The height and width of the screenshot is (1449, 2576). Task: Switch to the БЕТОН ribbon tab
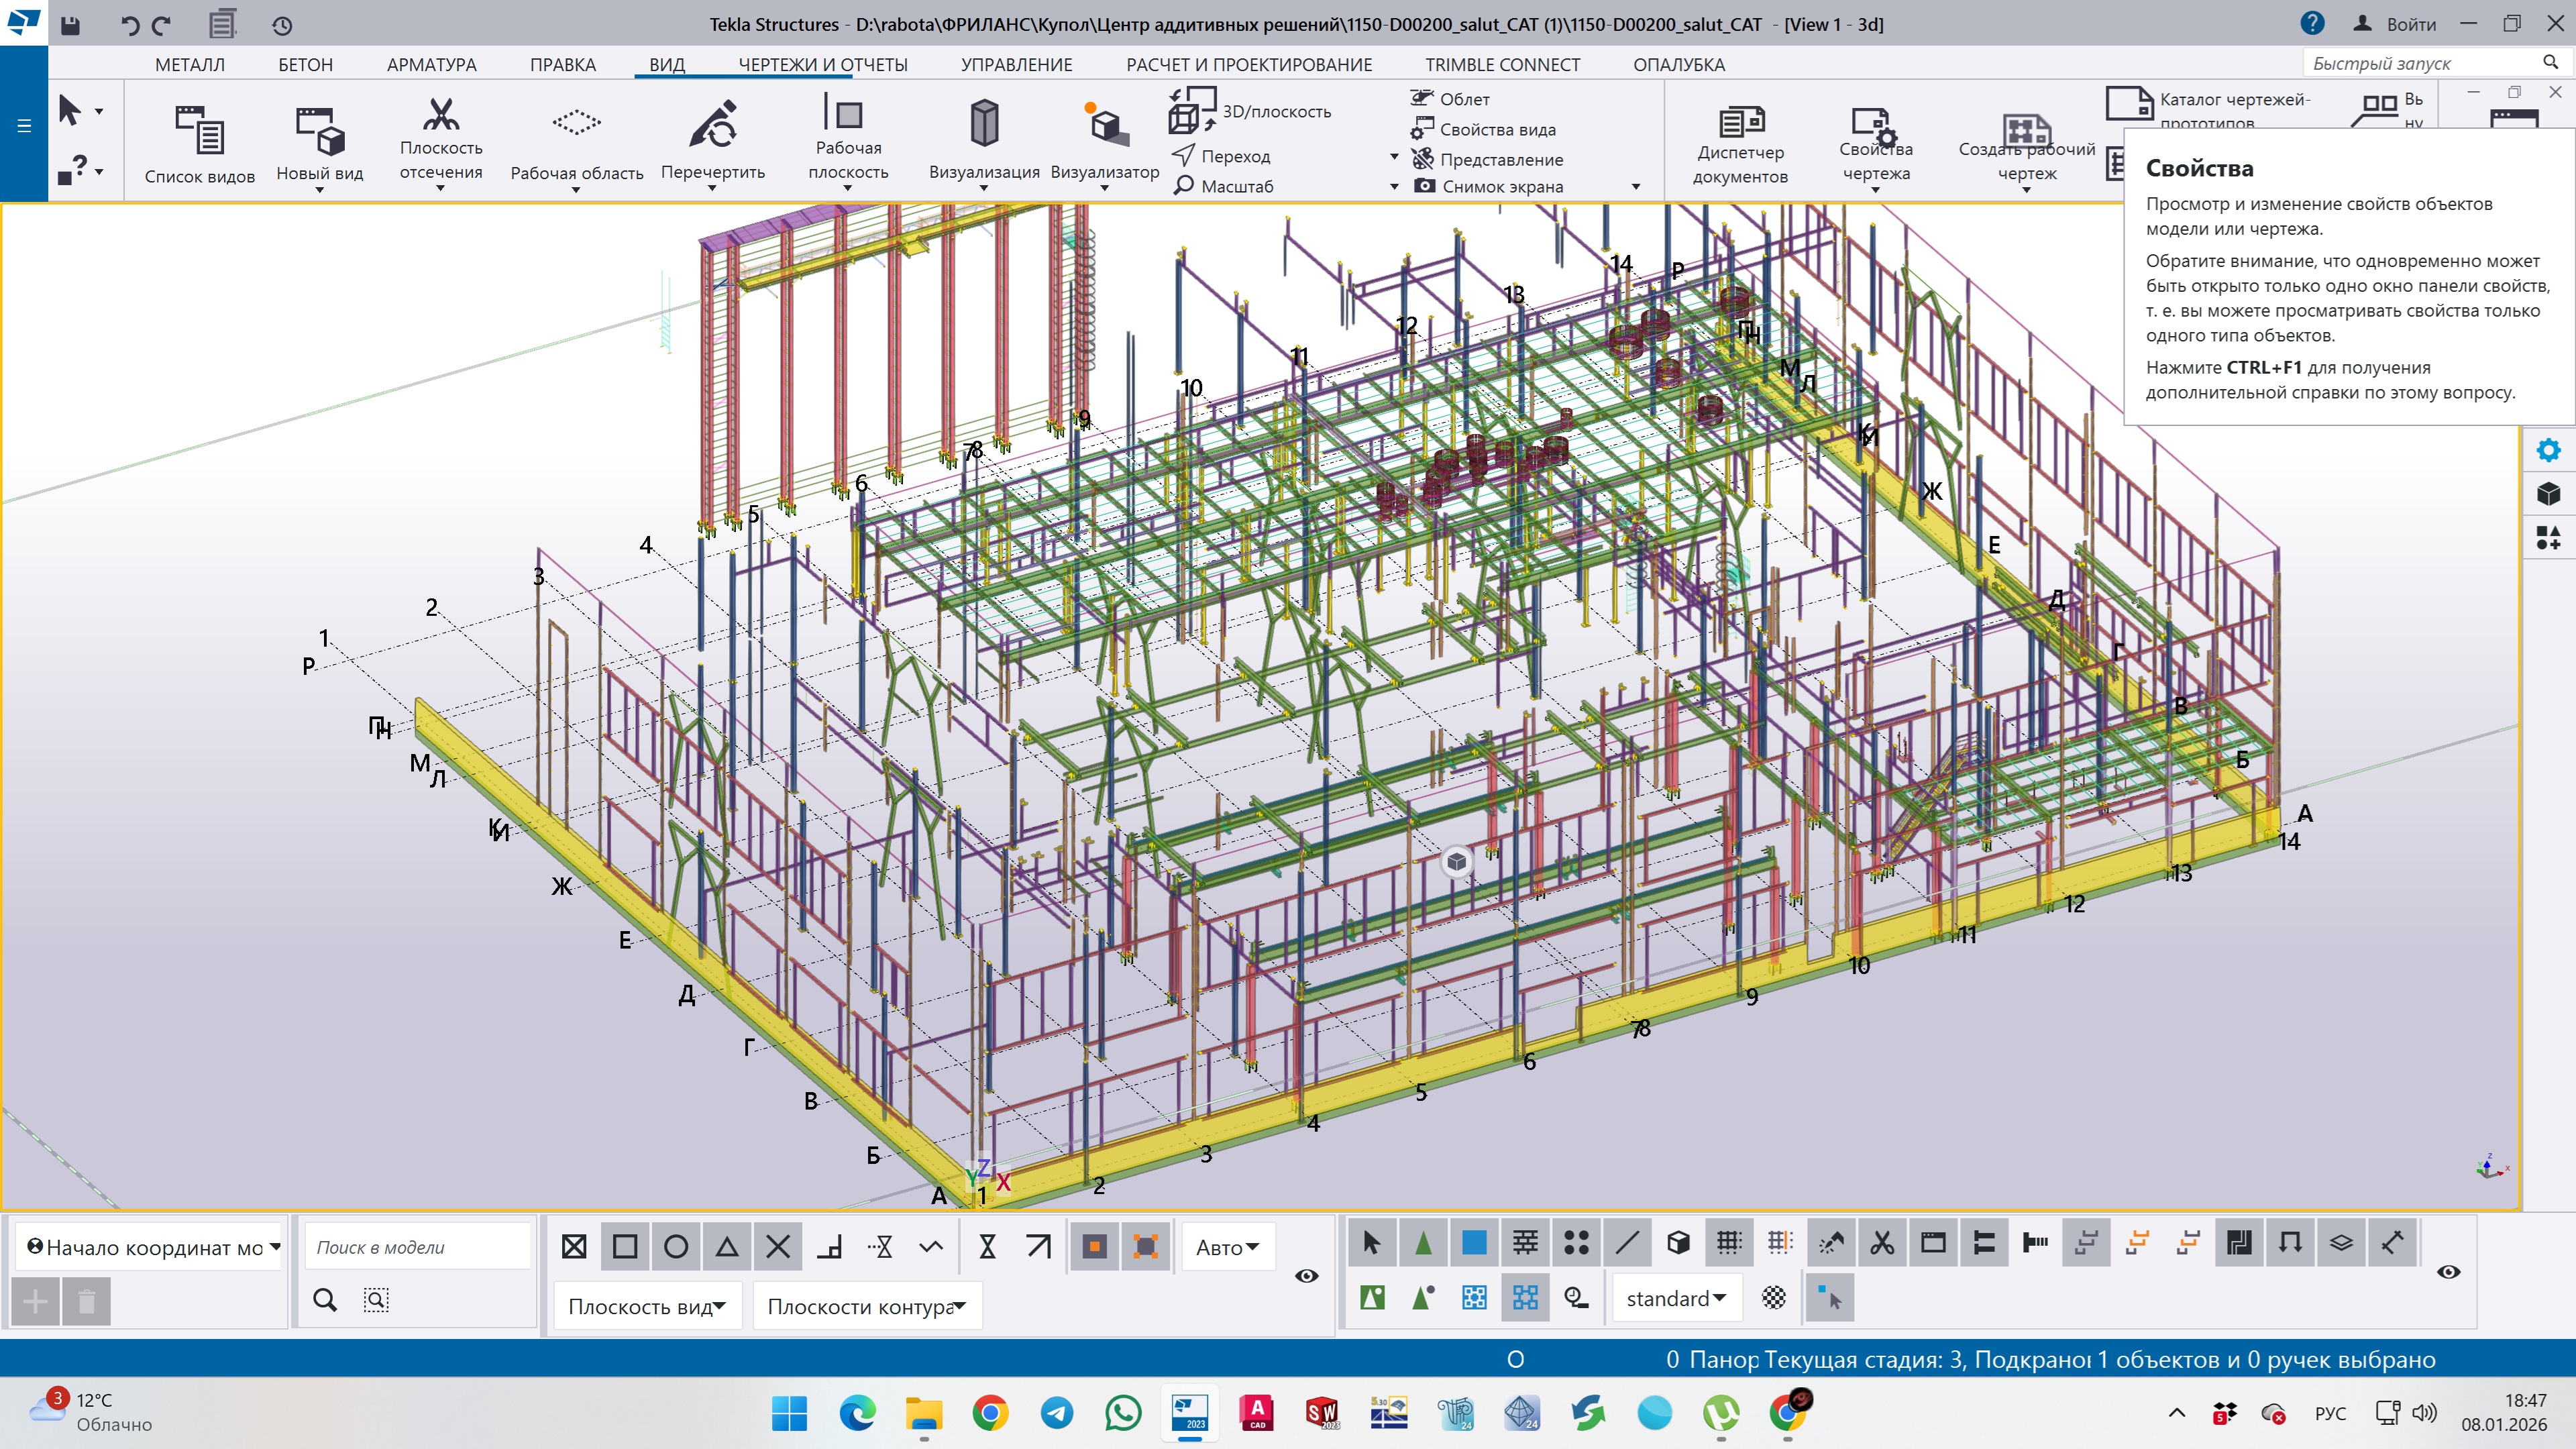[305, 65]
